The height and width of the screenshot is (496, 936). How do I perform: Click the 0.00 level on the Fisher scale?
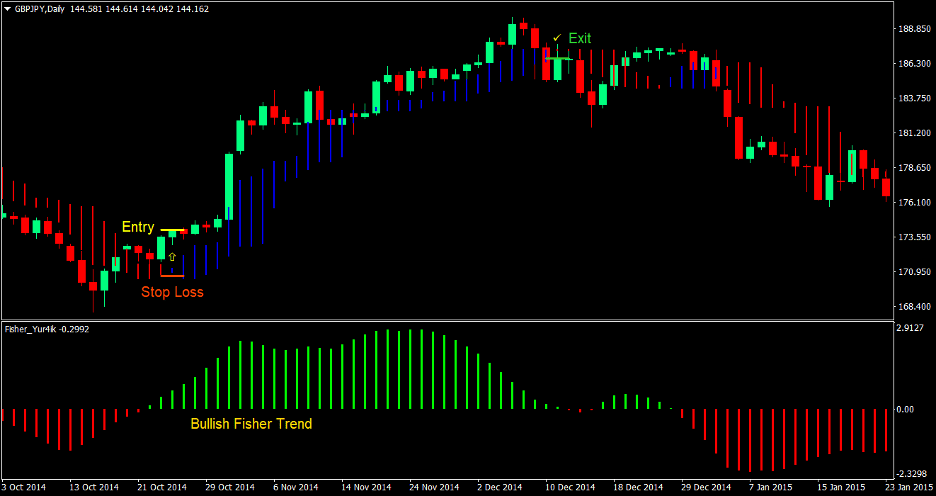pos(905,409)
